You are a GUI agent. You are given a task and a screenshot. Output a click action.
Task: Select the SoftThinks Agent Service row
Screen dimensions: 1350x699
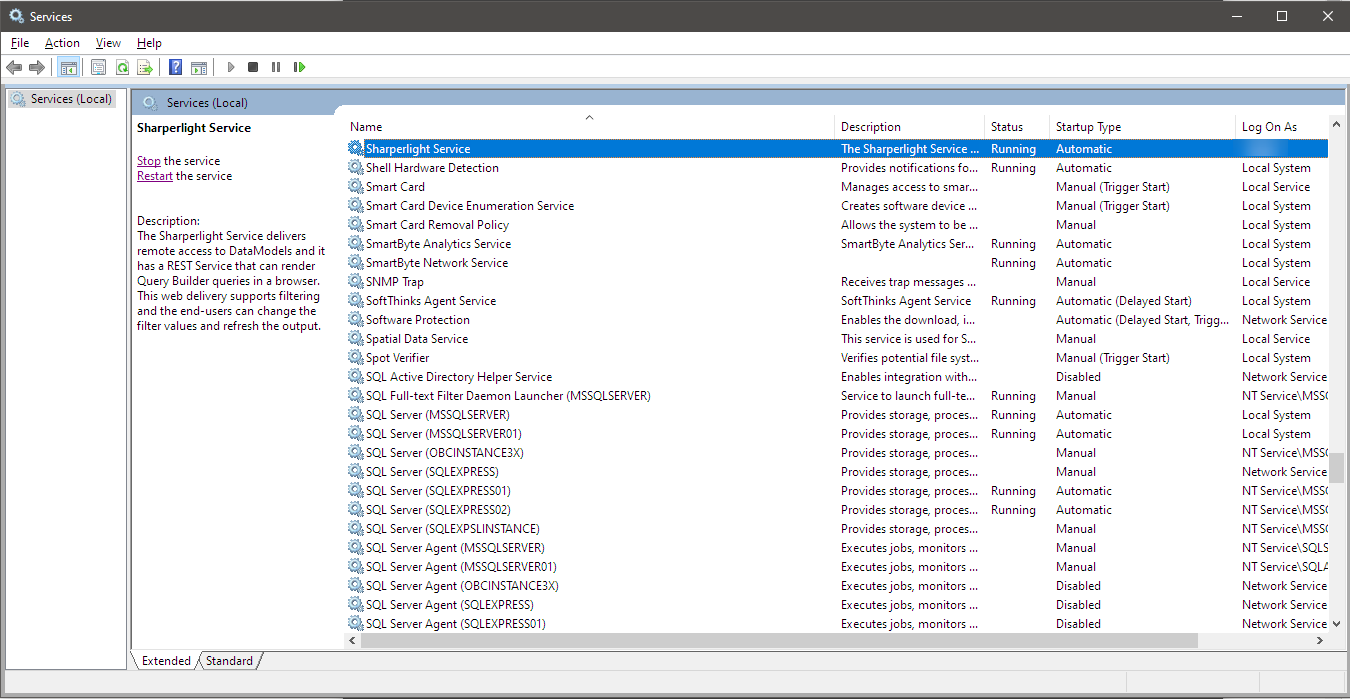coord(837,300)
